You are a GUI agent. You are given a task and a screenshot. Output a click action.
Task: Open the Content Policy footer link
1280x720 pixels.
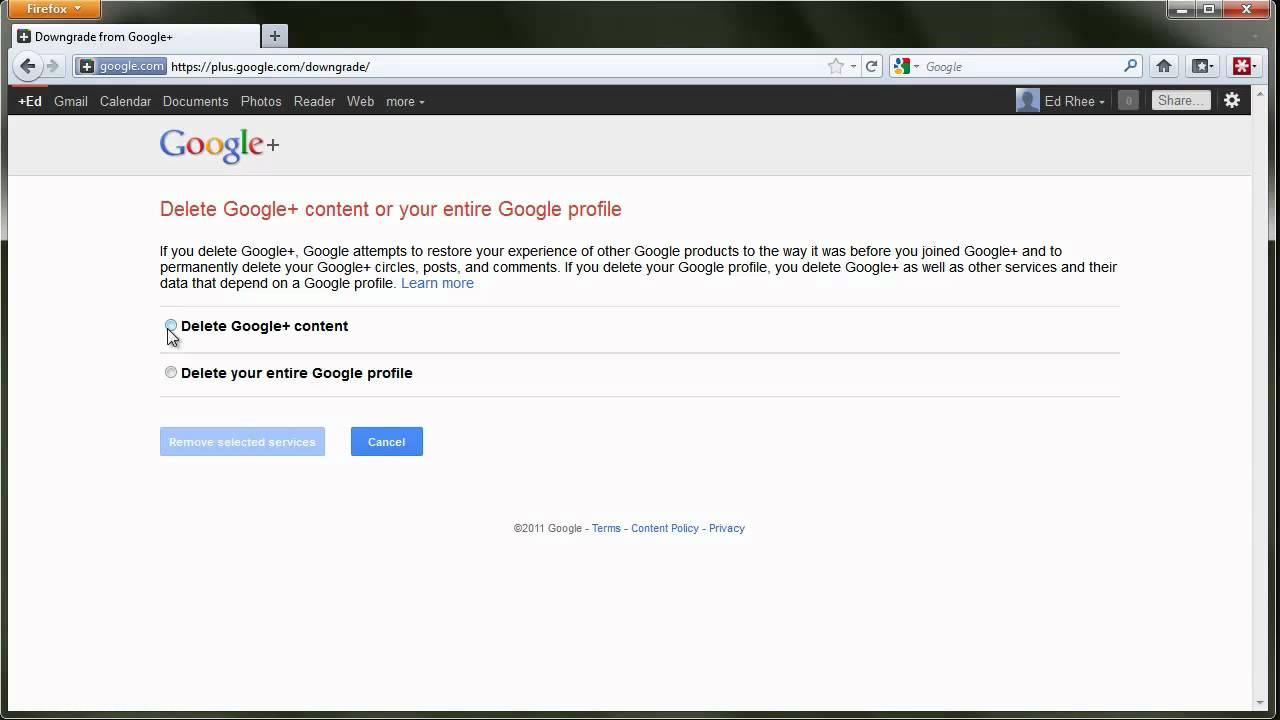tap(665, 528)
